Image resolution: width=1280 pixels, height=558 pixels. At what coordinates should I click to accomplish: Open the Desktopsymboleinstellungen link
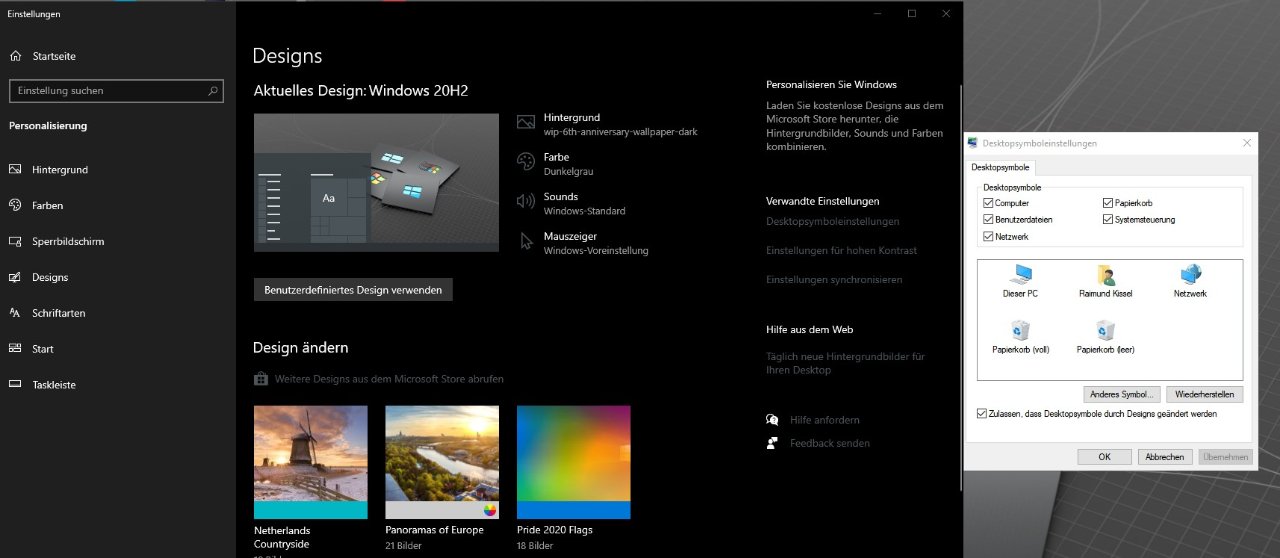click(x=832, y=222)
